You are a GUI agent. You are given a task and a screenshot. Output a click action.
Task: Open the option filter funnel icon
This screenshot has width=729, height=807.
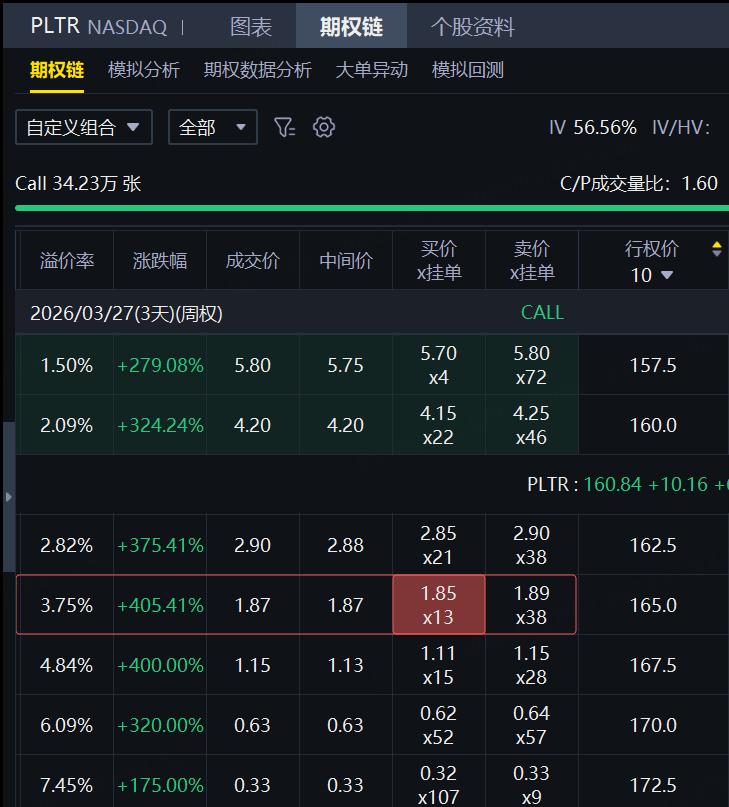click(x=284, y=127)
